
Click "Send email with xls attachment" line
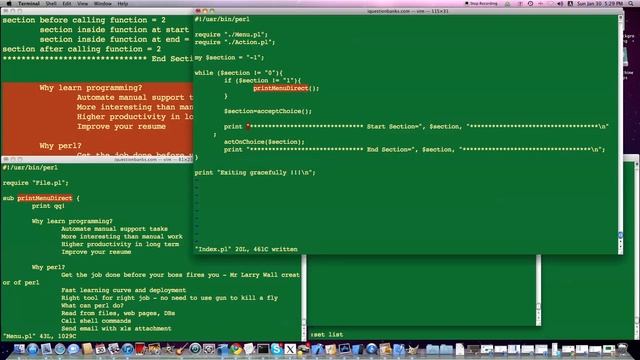(116, 329)
